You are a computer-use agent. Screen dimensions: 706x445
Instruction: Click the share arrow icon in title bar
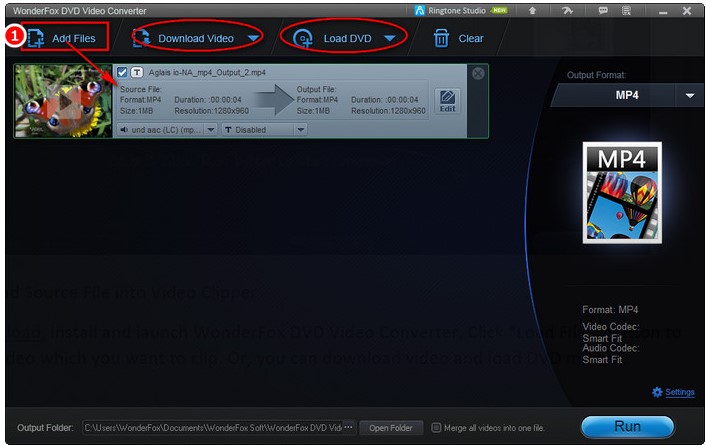pos(567,10)
